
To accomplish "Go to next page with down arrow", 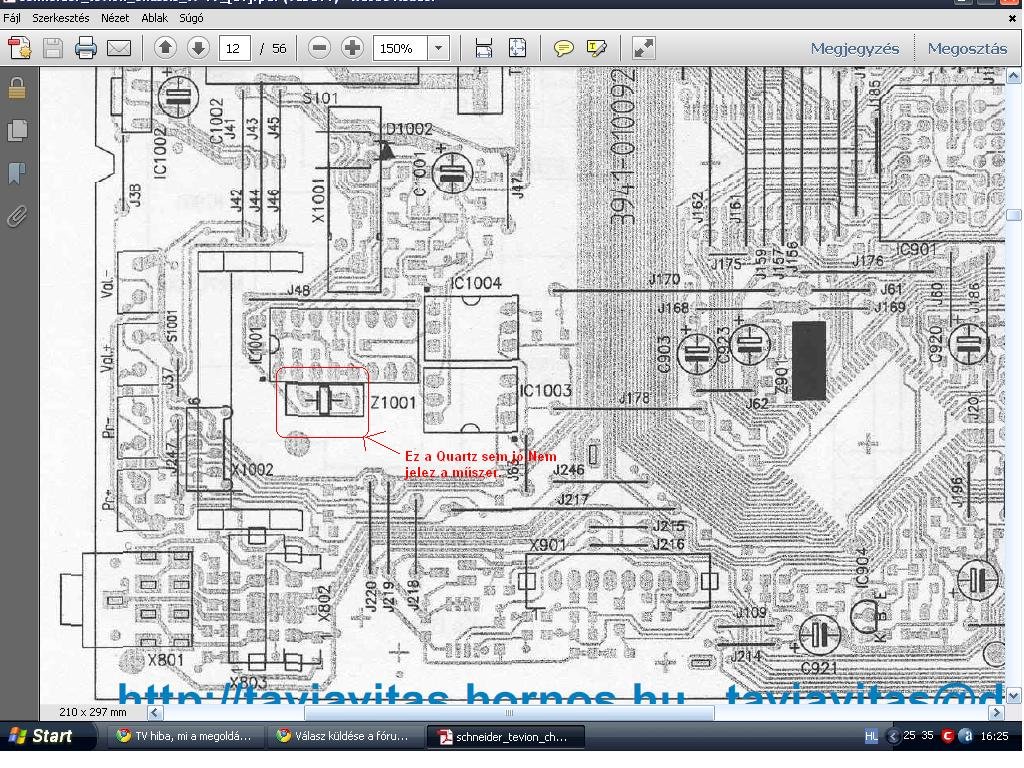I will click(199, 48).
